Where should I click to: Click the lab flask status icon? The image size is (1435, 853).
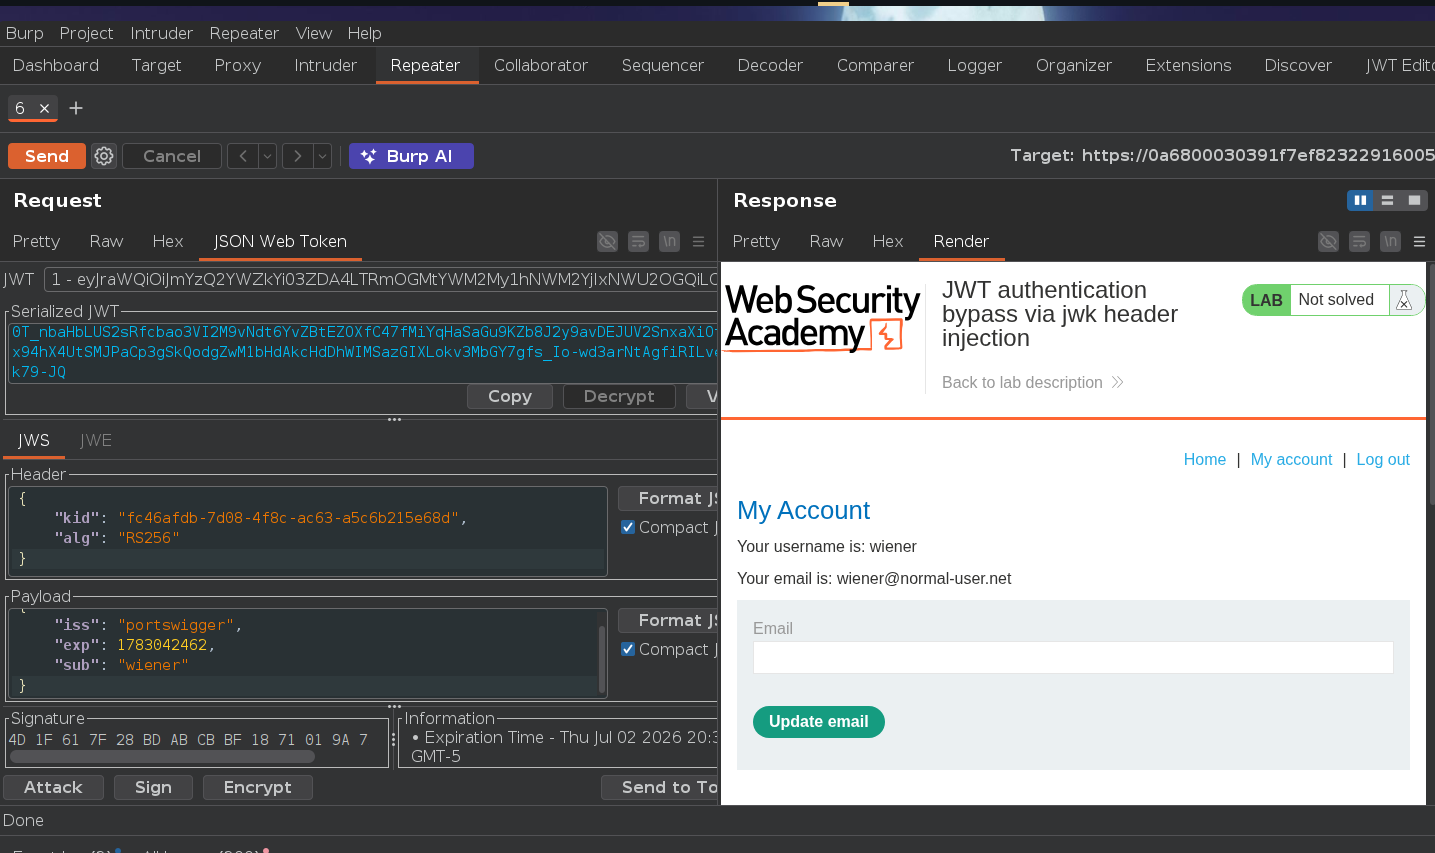(1404, 300)
